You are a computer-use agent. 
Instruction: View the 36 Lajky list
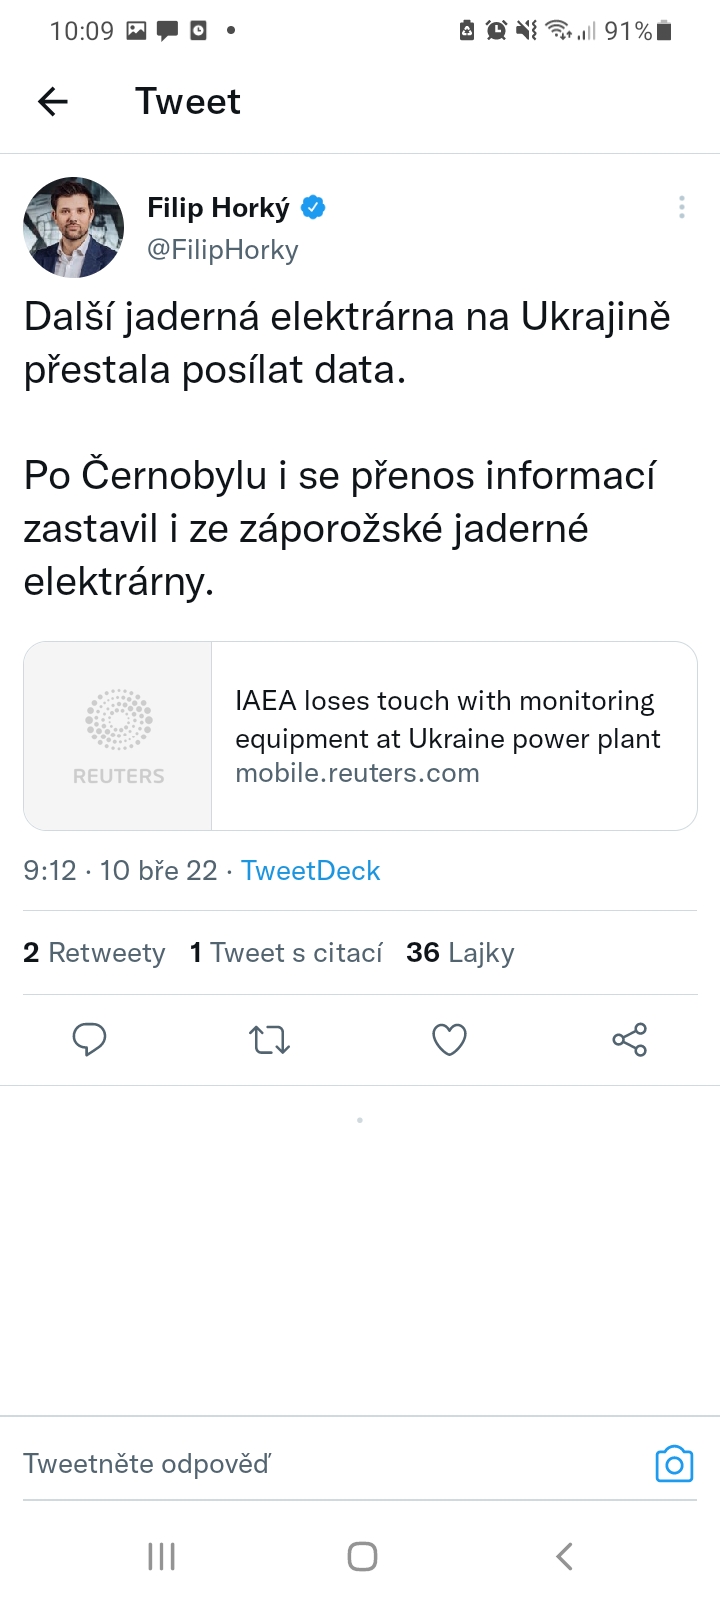460,953
